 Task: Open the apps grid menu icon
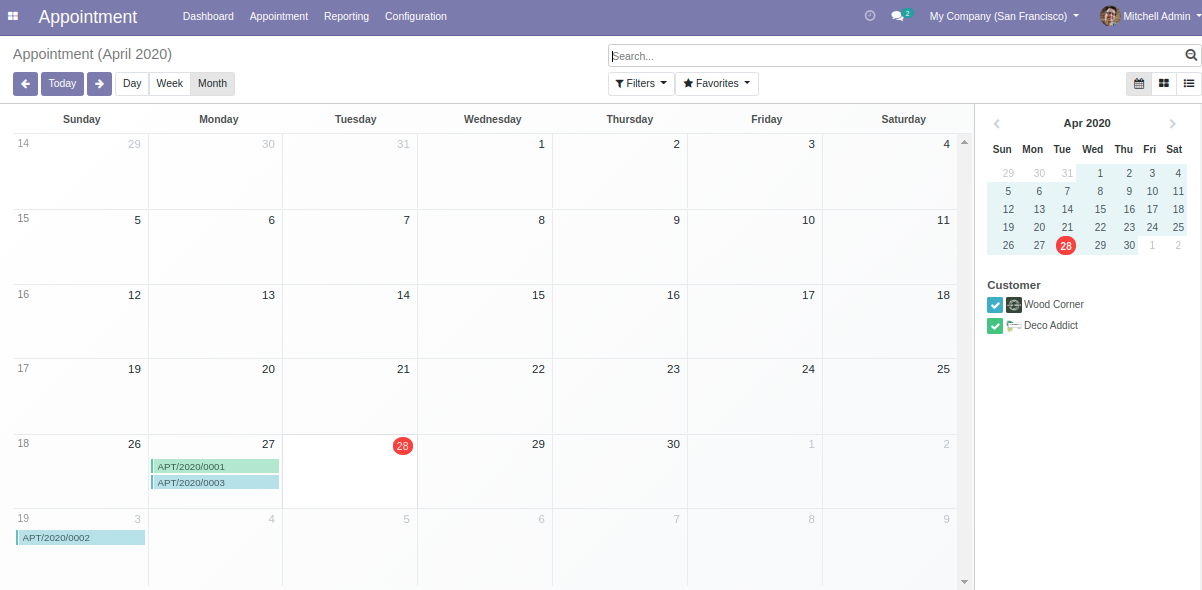click(13, 17)
